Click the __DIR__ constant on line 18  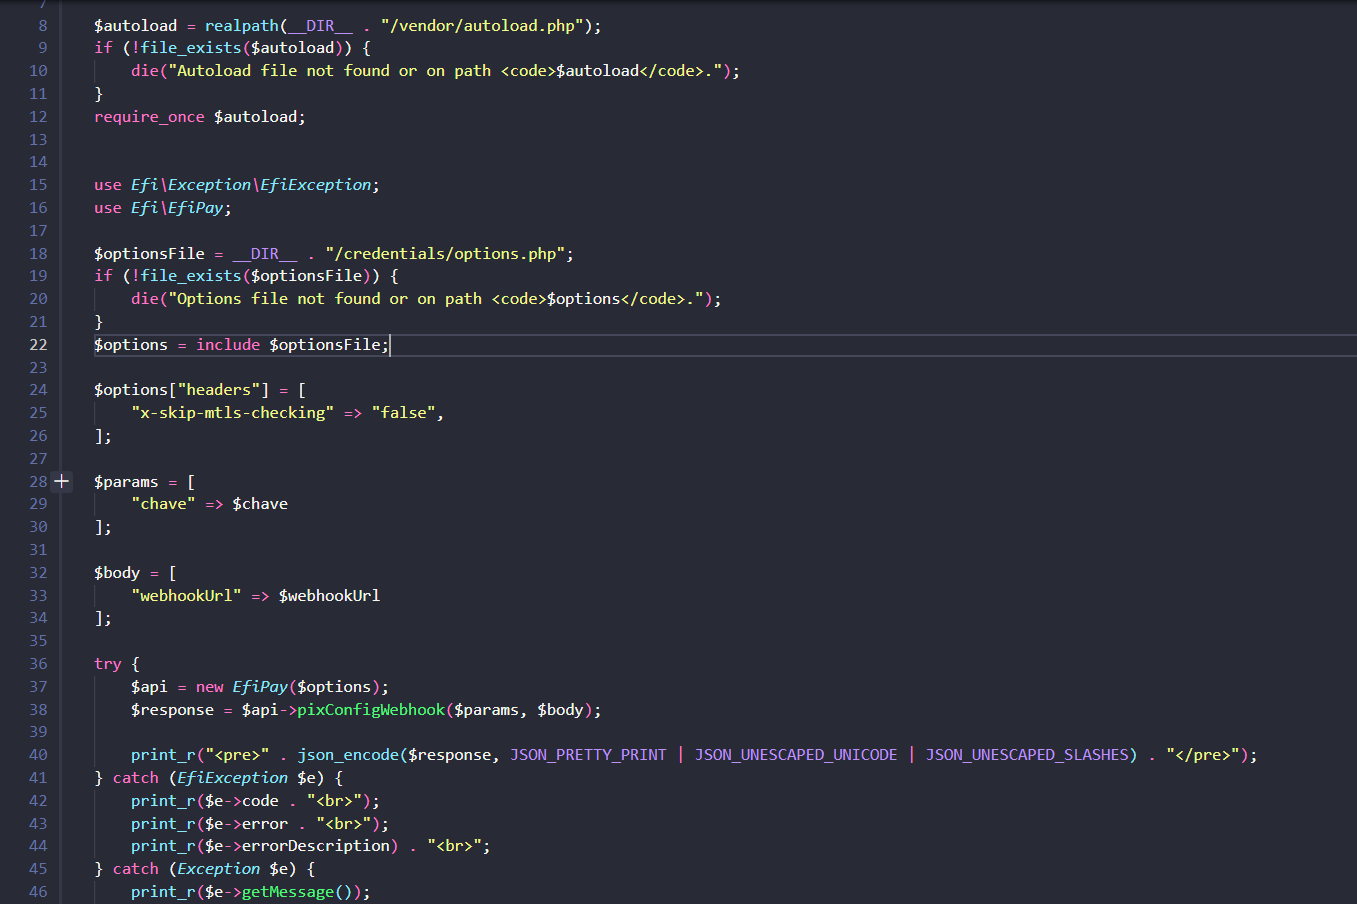tap(265, 254)
